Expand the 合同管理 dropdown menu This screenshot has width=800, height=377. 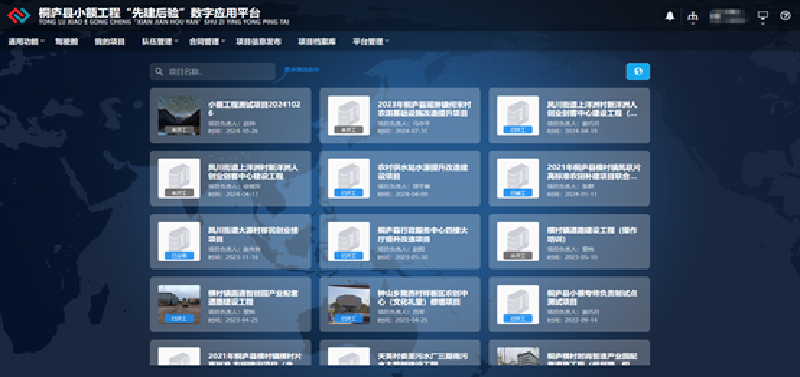click(x=207, y=42)
